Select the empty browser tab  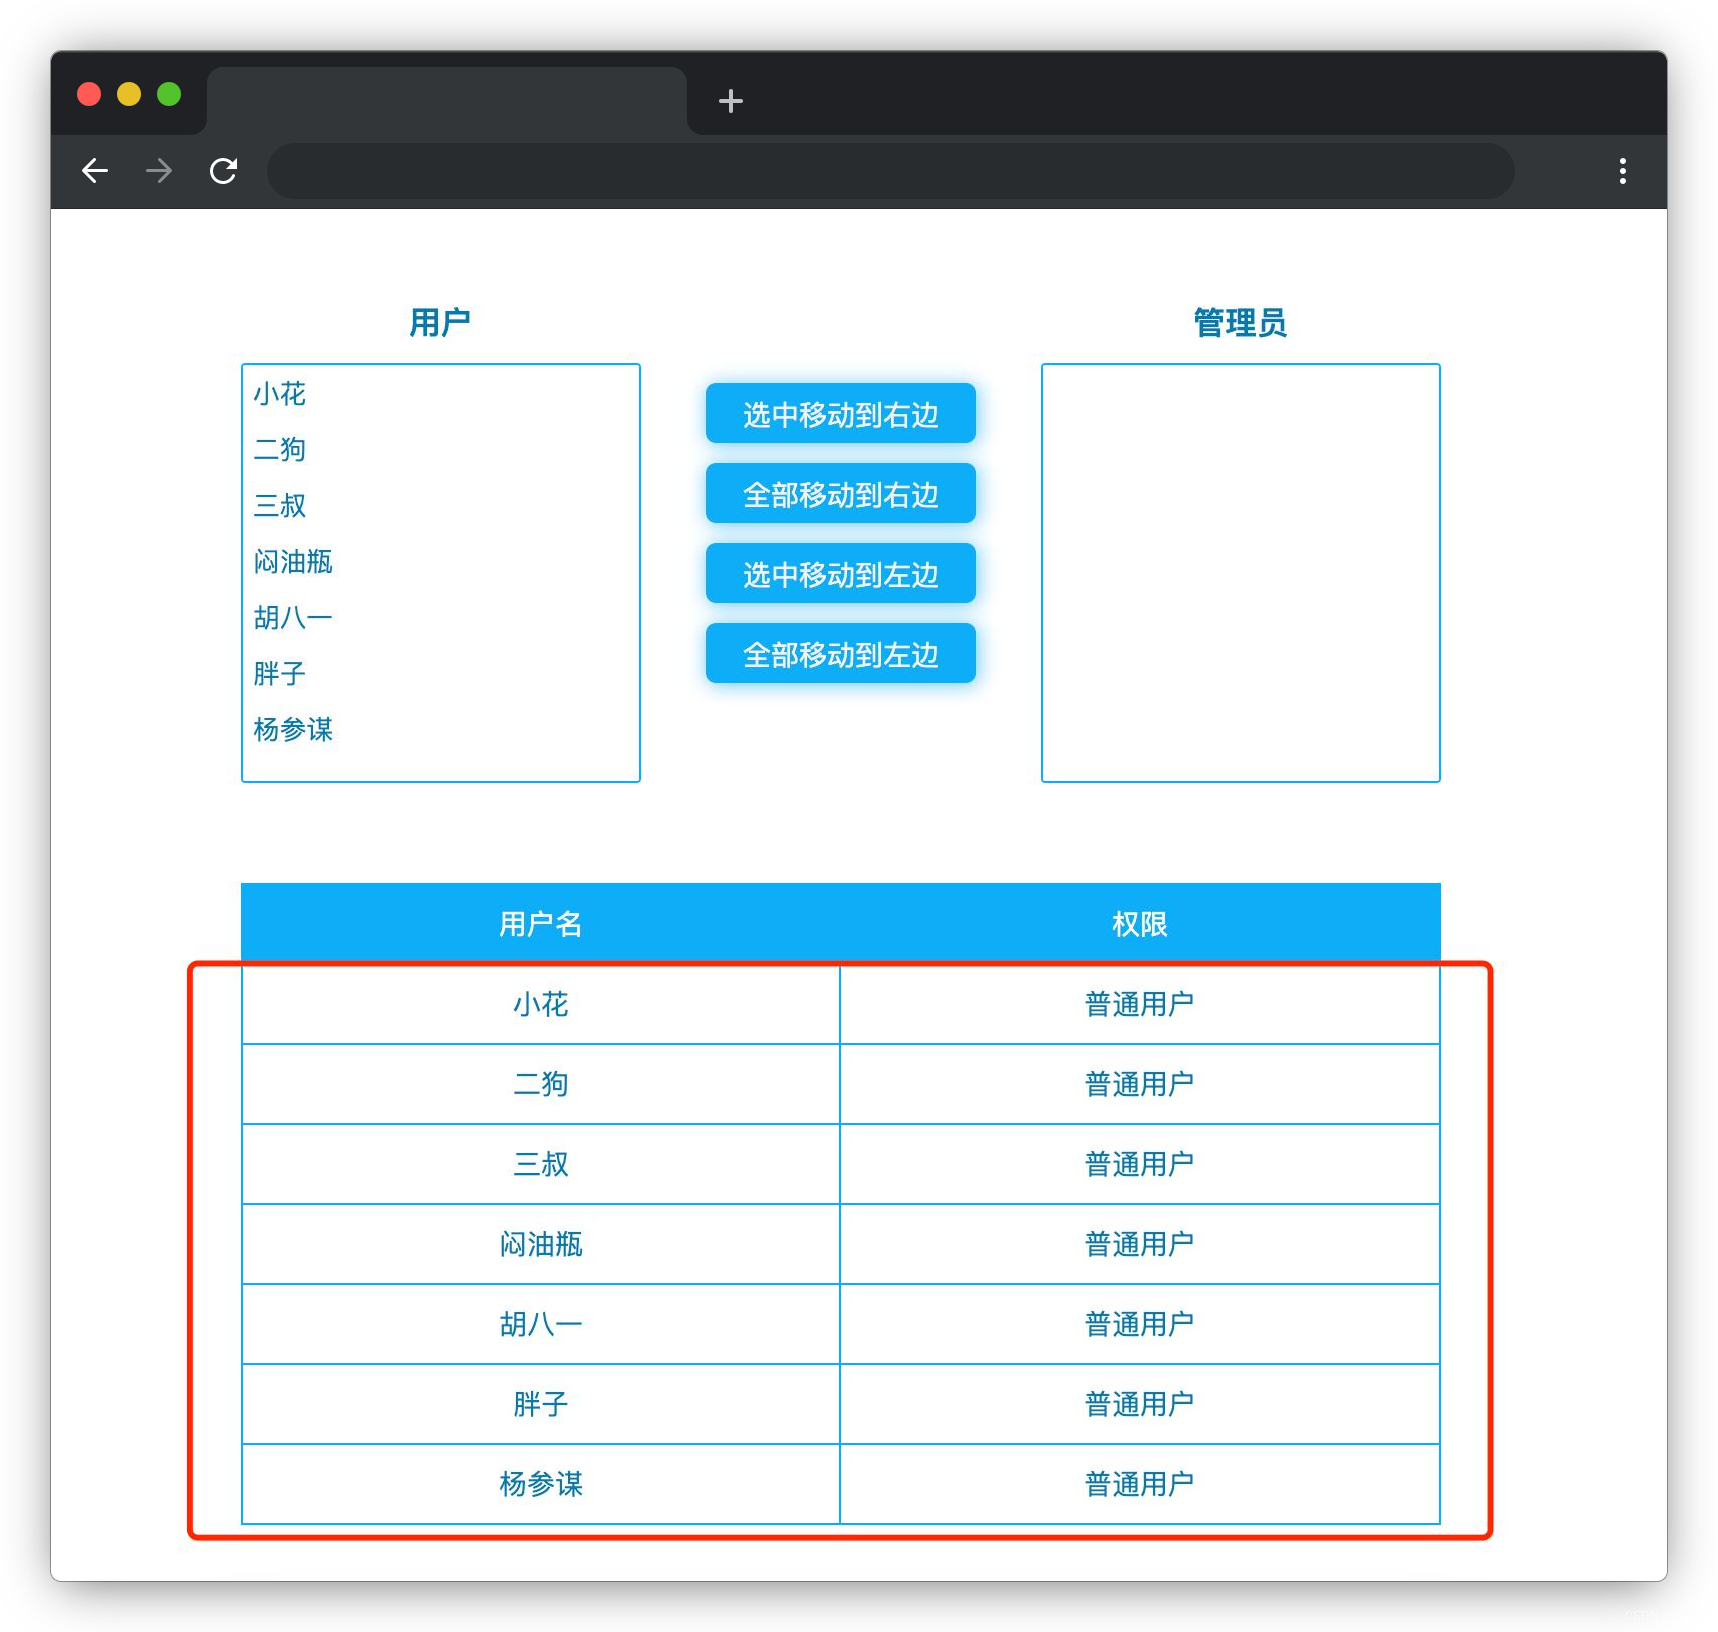(447, 100)
